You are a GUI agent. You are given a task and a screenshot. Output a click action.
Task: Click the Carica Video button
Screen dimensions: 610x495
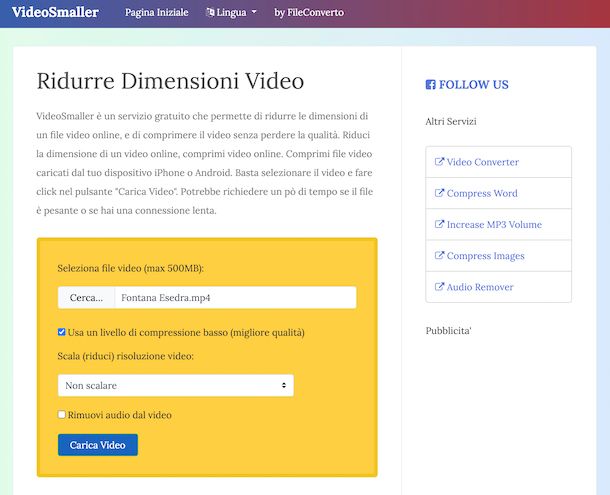(98, 445)
